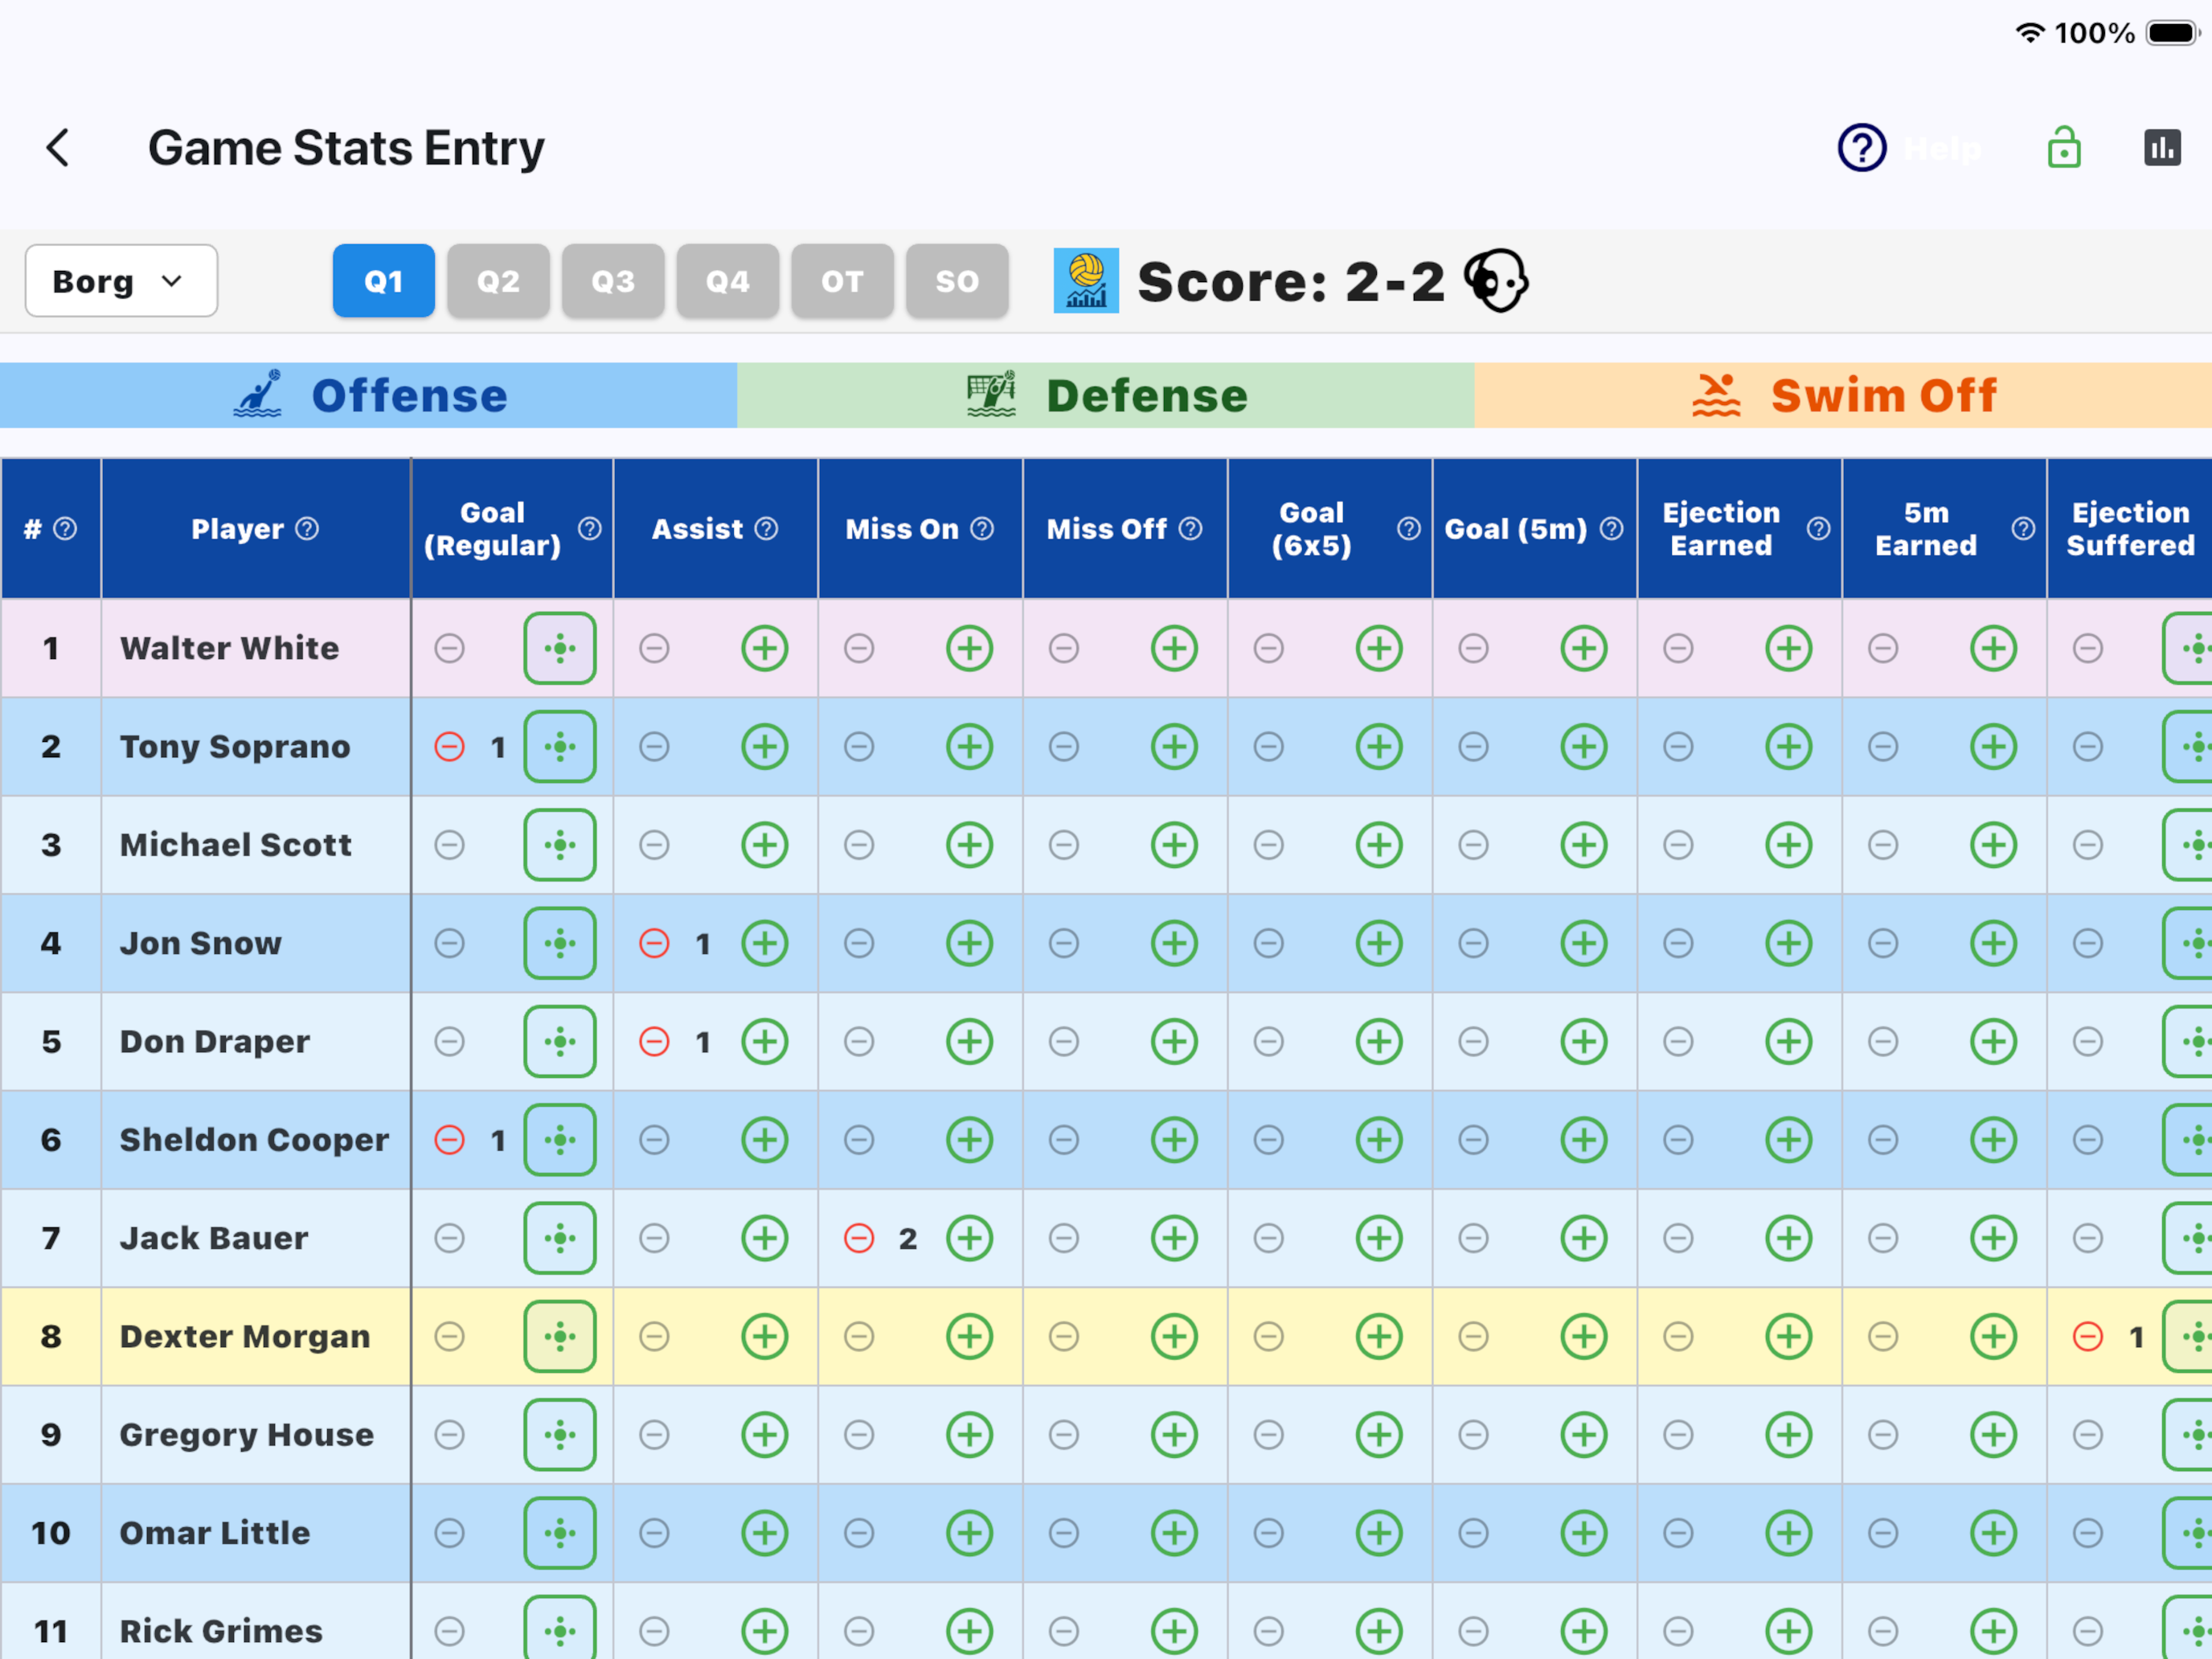The width and height of the screenshot is (2212, 1659).
Task: Switch to the OT period
Action: pyautogui.click(x=842, y=281)
